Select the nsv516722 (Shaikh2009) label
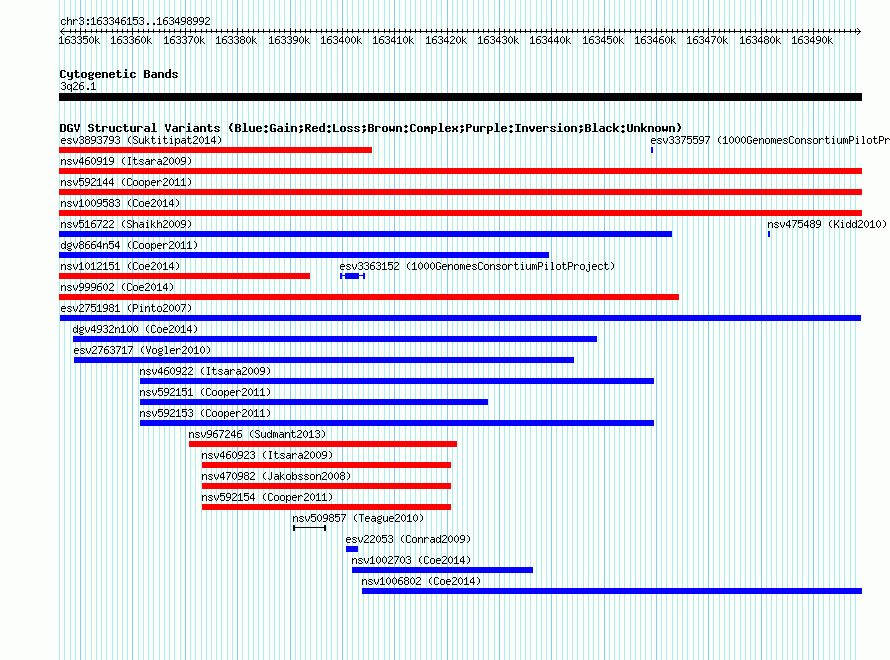The image size is (890, 660). coord(126,224)
